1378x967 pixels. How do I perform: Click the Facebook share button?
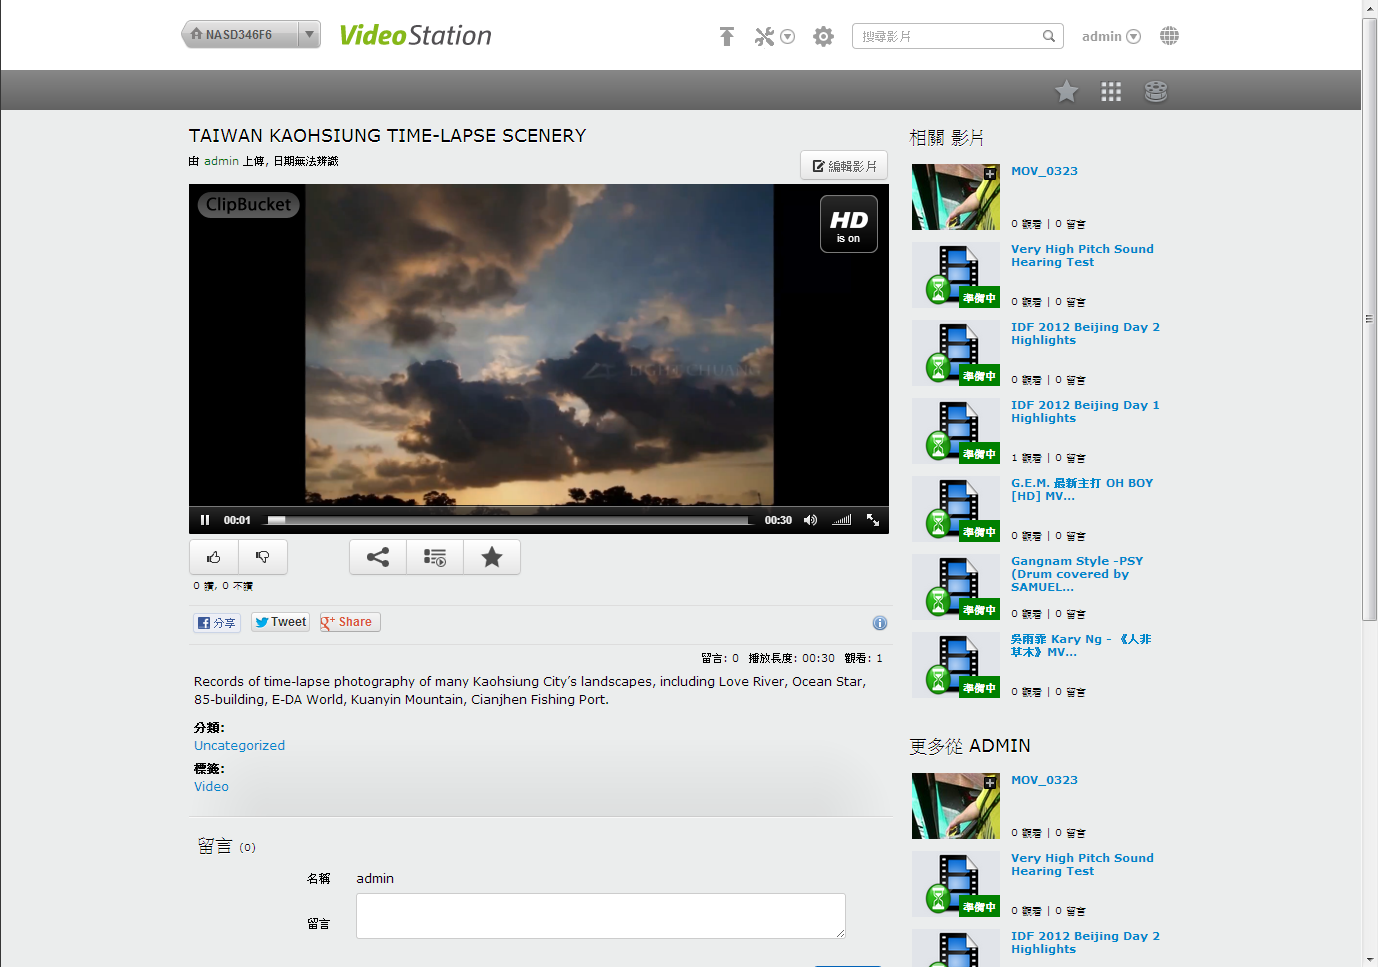tap(217, 623)
